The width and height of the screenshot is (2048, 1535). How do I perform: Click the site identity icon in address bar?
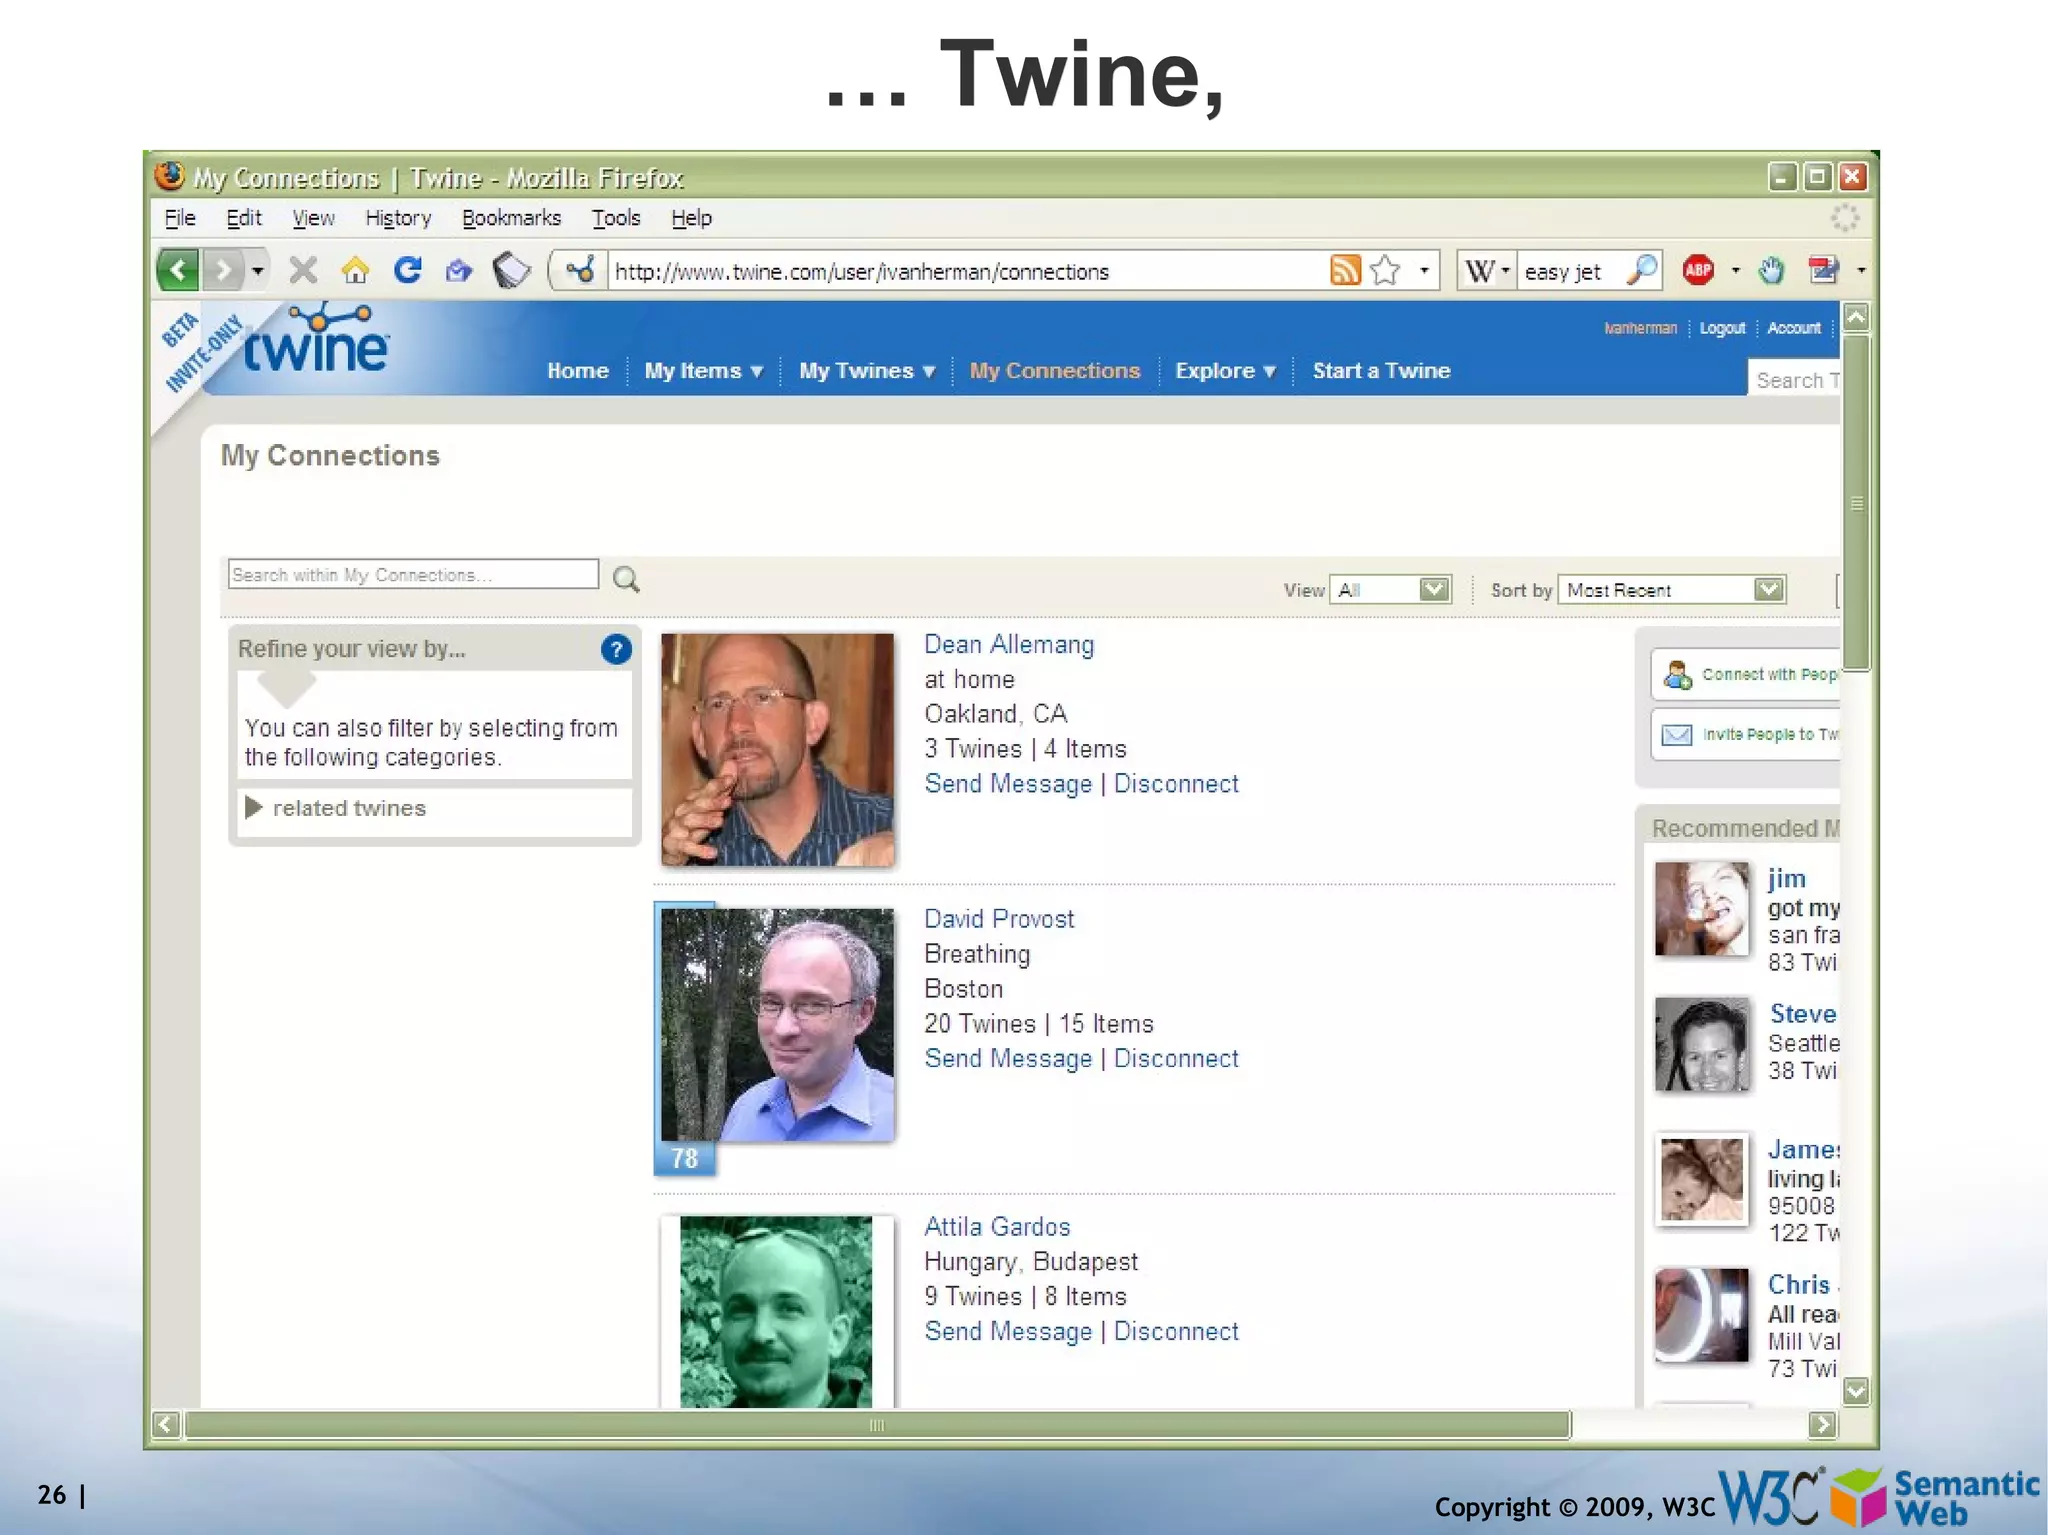[580, 270]
